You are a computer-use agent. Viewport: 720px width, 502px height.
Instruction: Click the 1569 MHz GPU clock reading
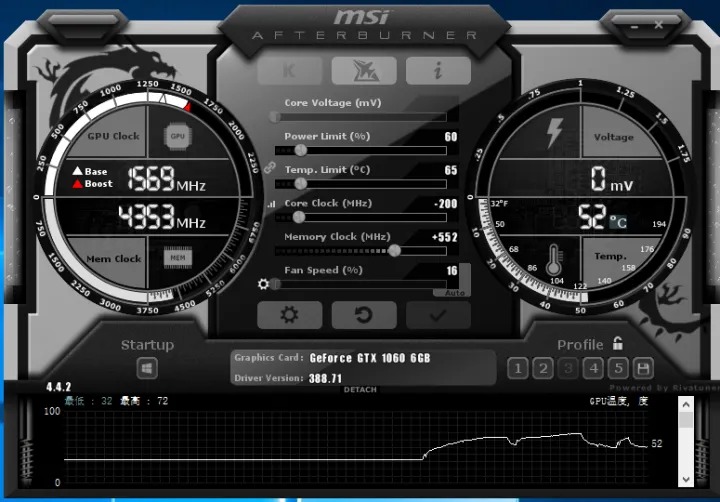(166, 179)
